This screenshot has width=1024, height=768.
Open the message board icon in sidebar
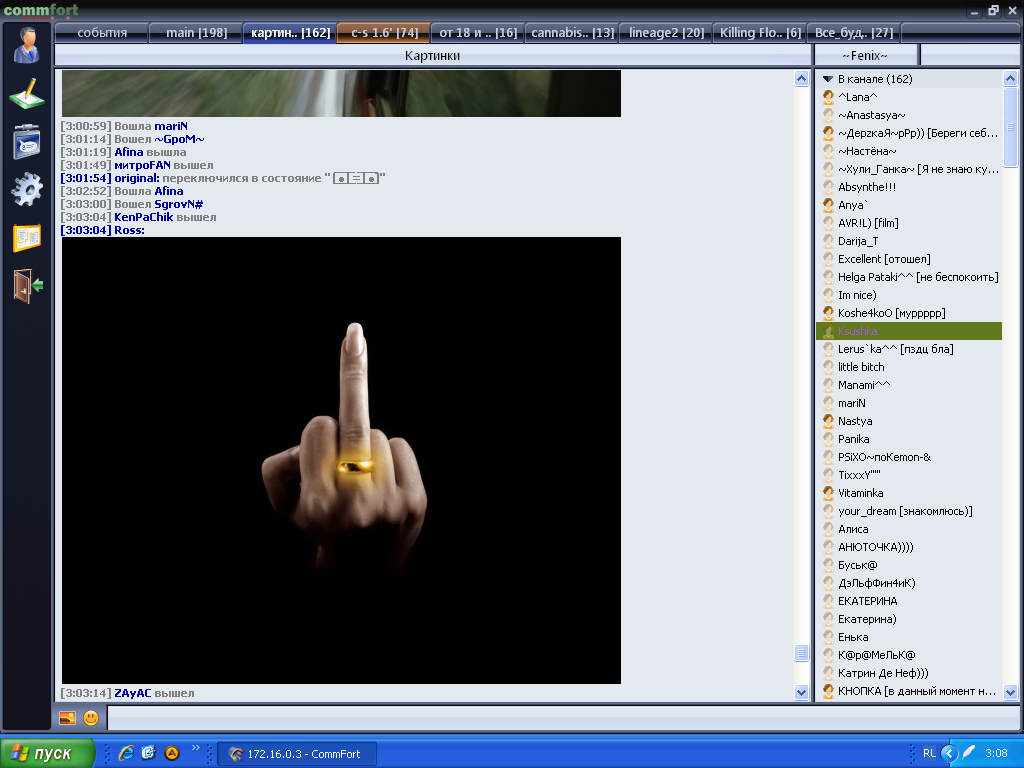[27, 142]
